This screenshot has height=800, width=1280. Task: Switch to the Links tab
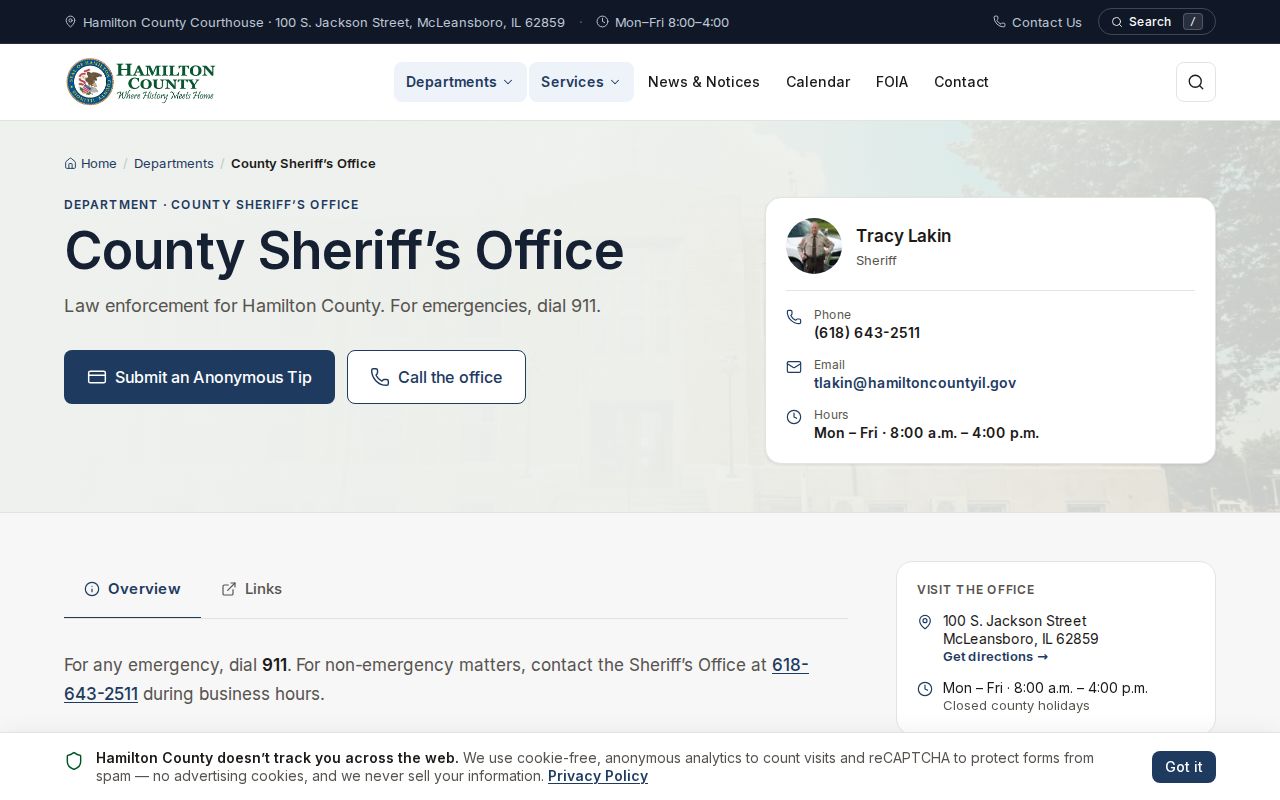coord(252,589)
